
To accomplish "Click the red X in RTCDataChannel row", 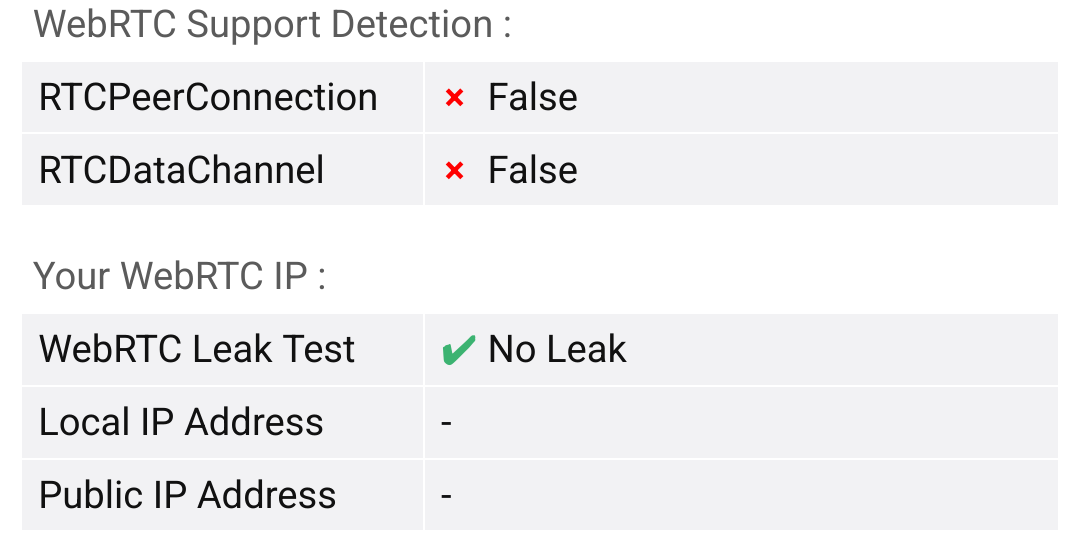I will tap(454, 171).
